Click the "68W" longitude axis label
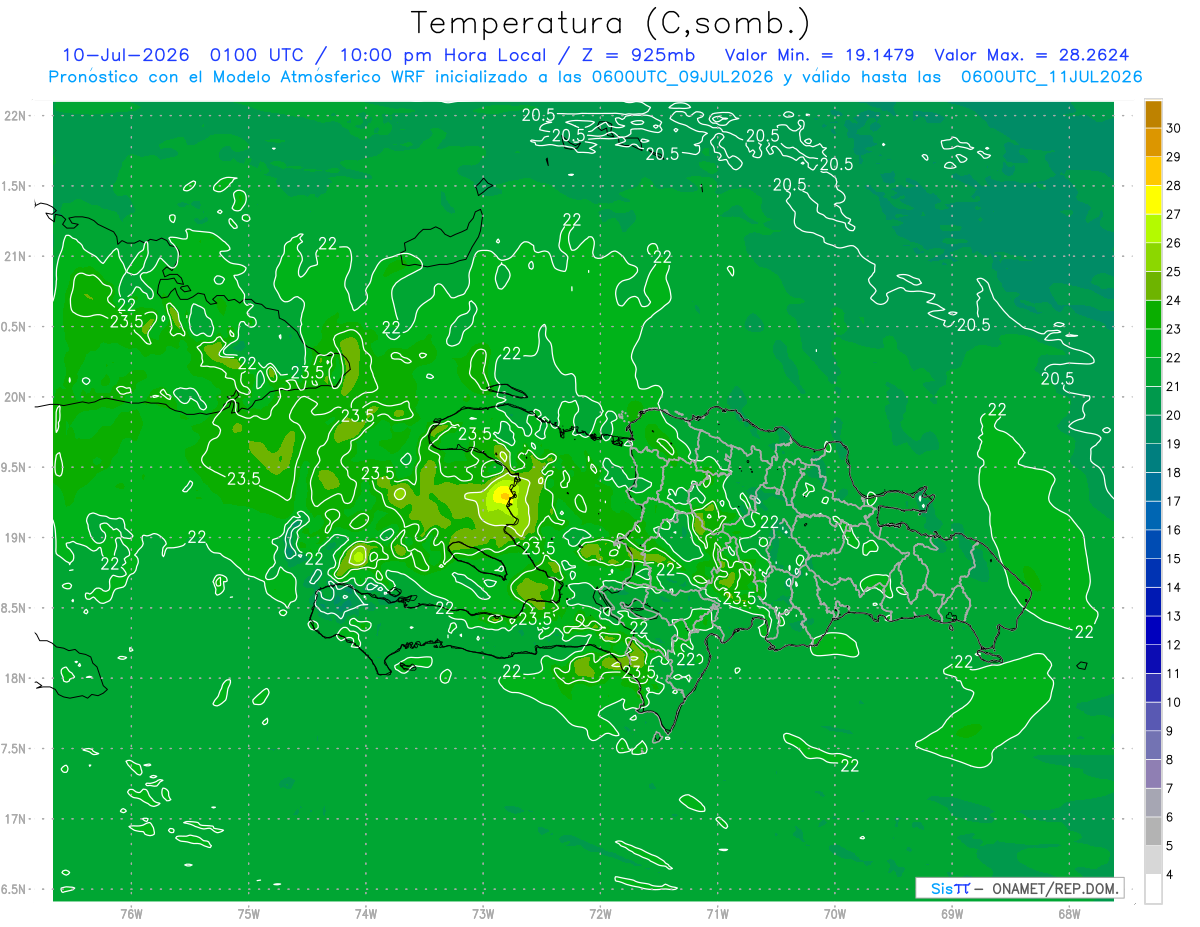Image resolution: width=1200 pixels, height=927 pixels. pos(1069,912)
